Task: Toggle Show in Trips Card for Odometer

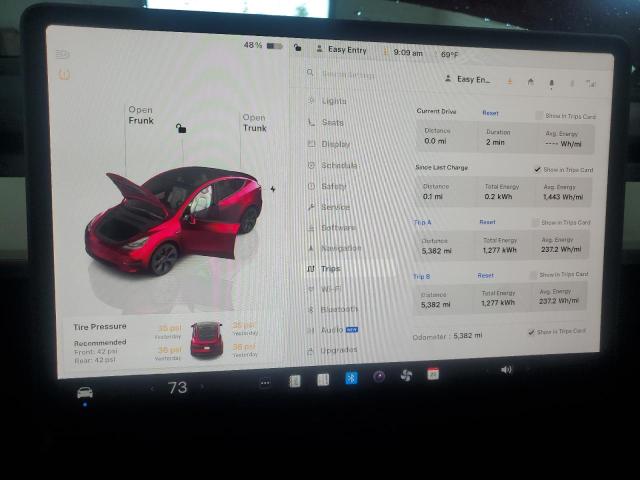Action: pyautogui.click(x=531, y=332)
